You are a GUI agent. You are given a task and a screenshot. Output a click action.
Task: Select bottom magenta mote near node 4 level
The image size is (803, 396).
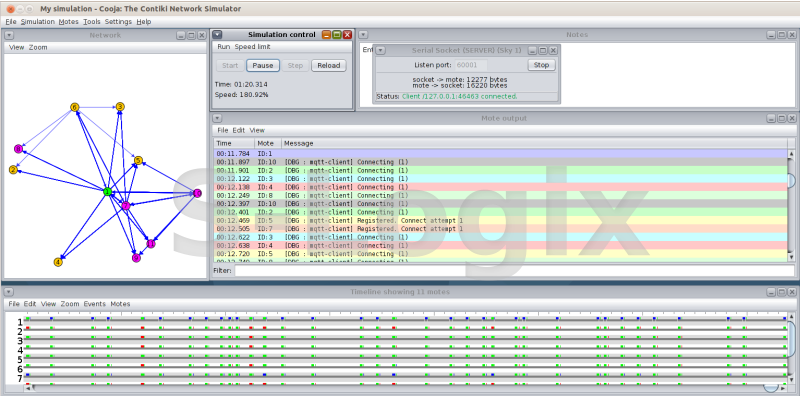(x=136, y=258)
